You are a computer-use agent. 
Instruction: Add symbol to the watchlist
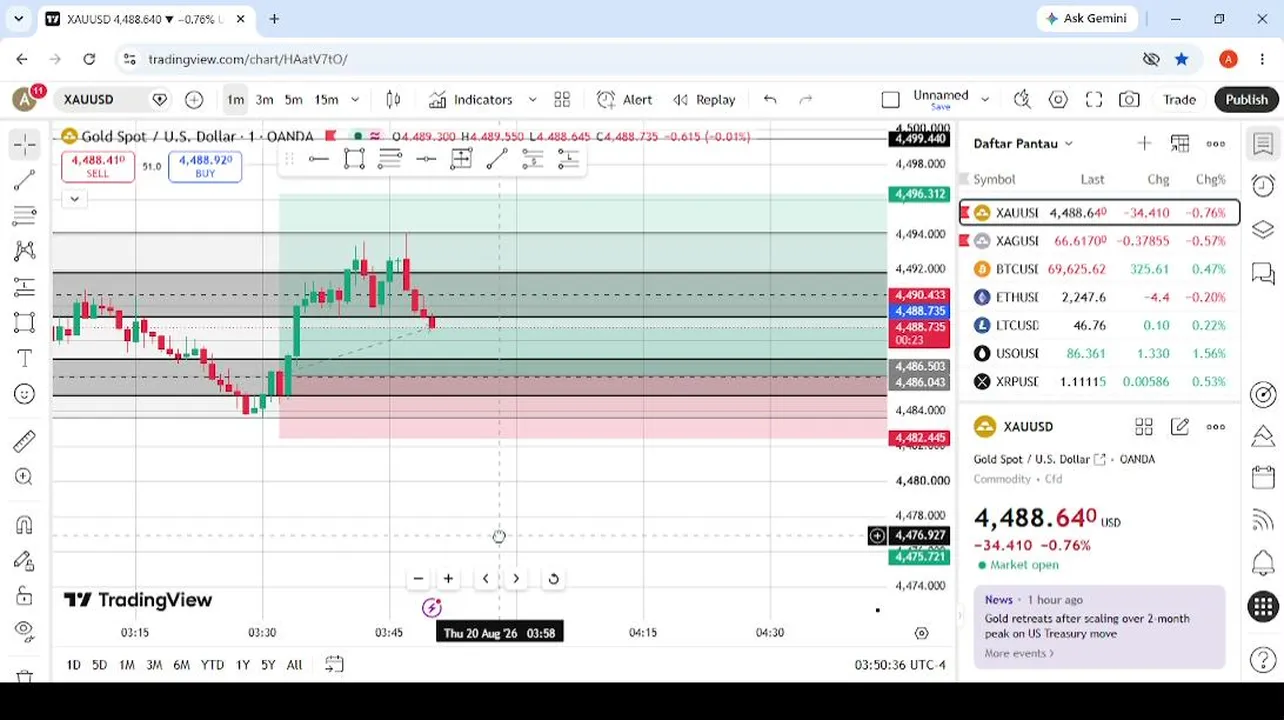[x=1144, y=143]
